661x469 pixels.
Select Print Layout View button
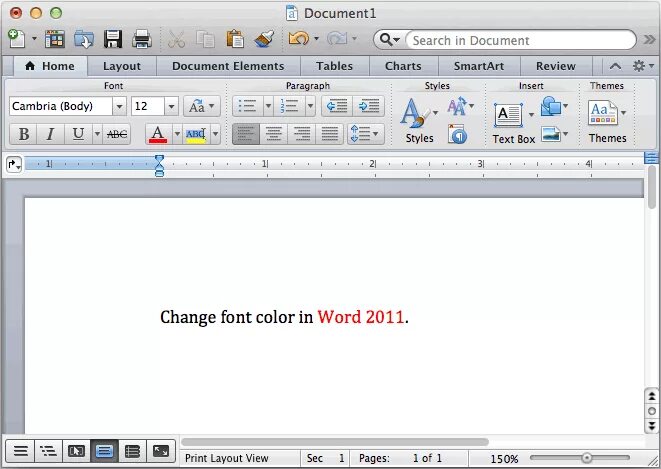pos(105,451)
